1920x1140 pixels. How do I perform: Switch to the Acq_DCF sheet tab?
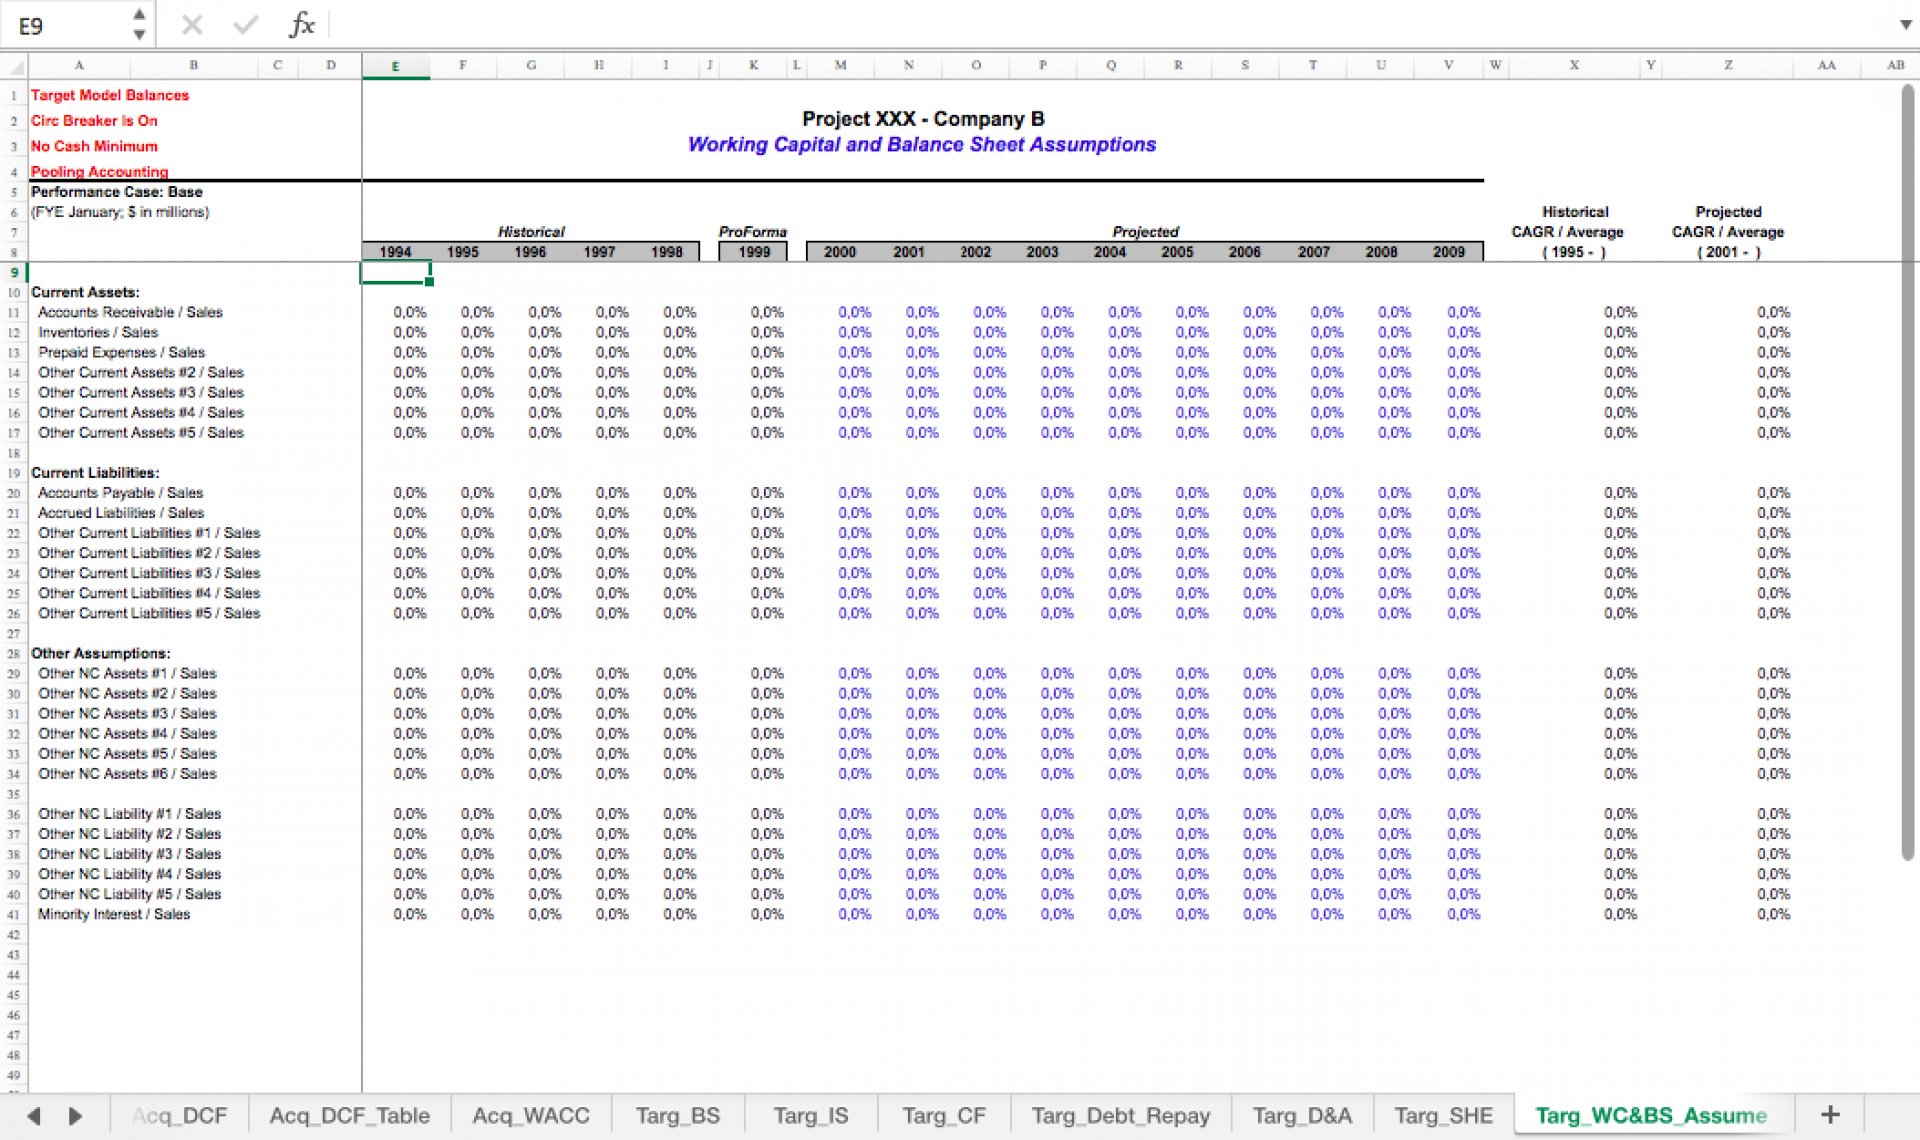pyautogui.click(x=180, y=1116)
